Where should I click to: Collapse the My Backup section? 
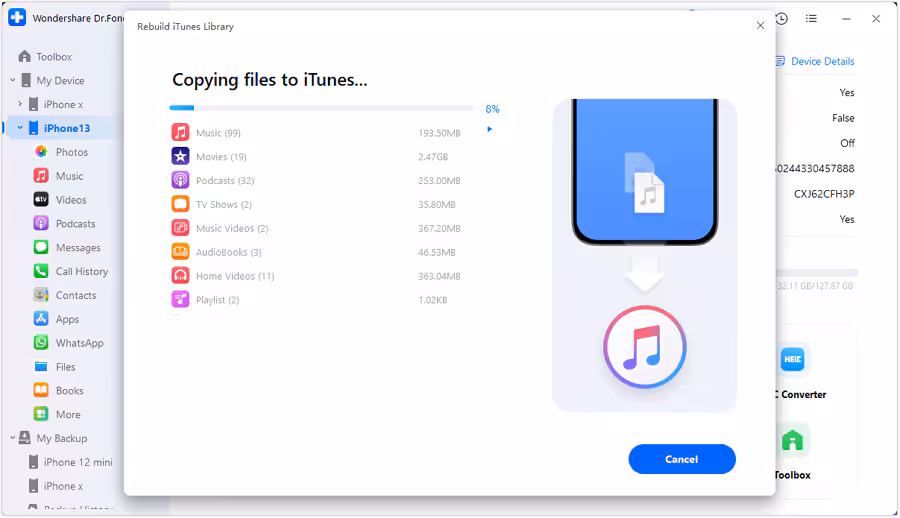[13, 438]
